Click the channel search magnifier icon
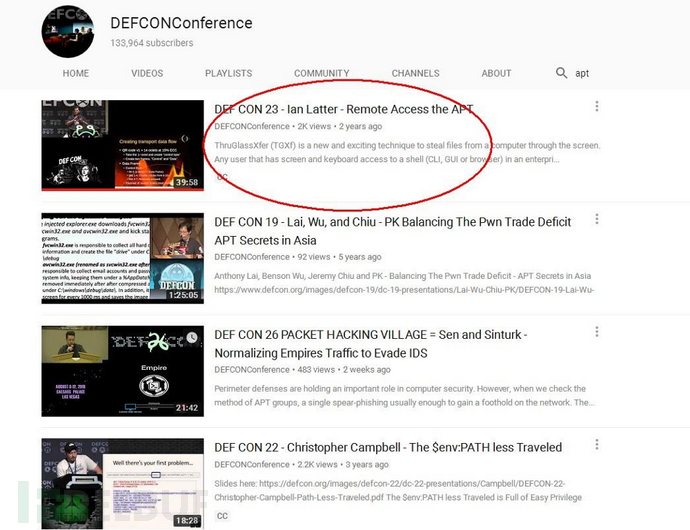The height and width of the screenshot is (530, 690). (561, 73)
